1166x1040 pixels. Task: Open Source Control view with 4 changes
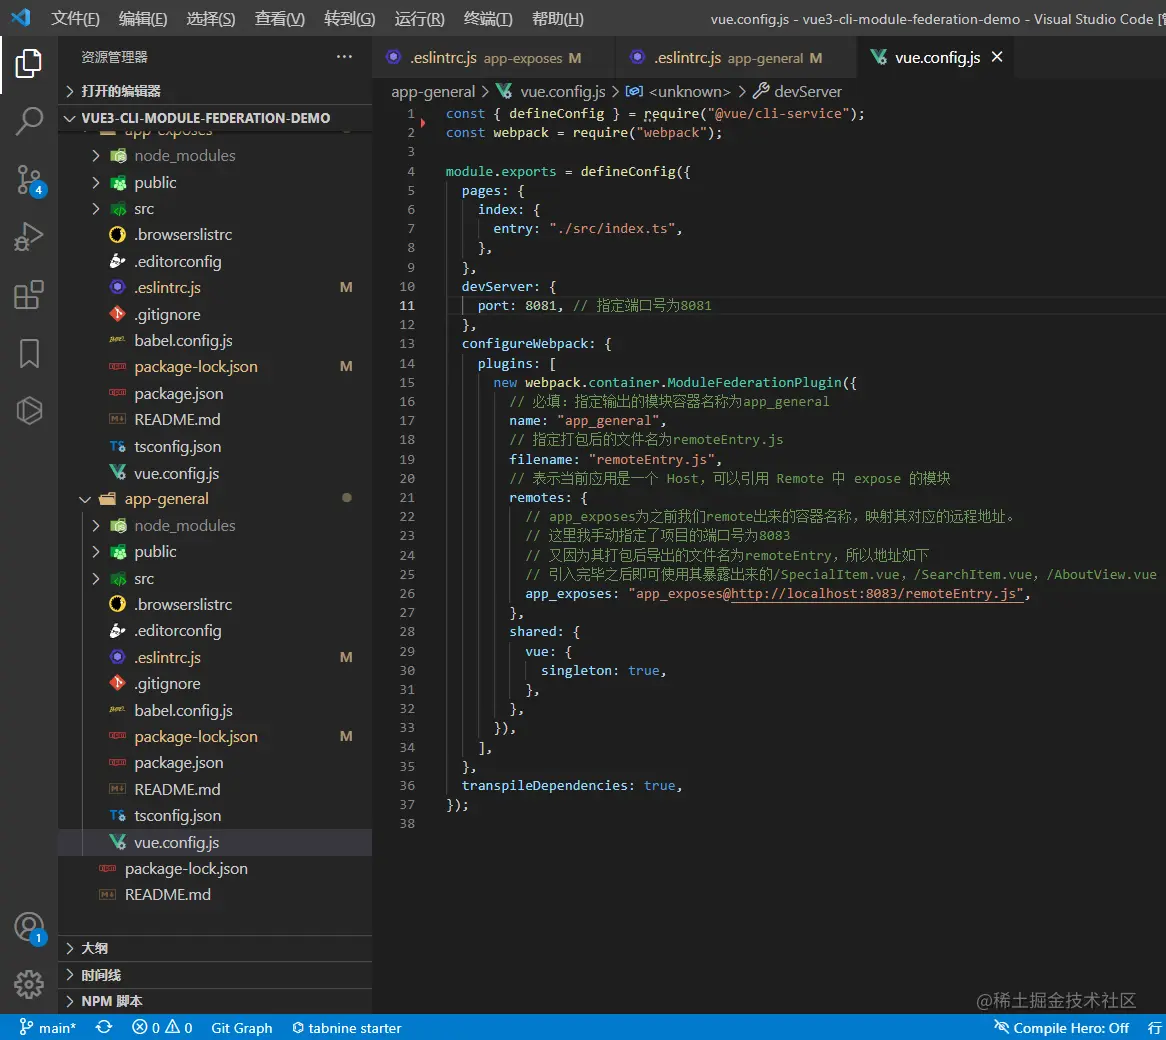pyautogui.click(x=30, y=180)
